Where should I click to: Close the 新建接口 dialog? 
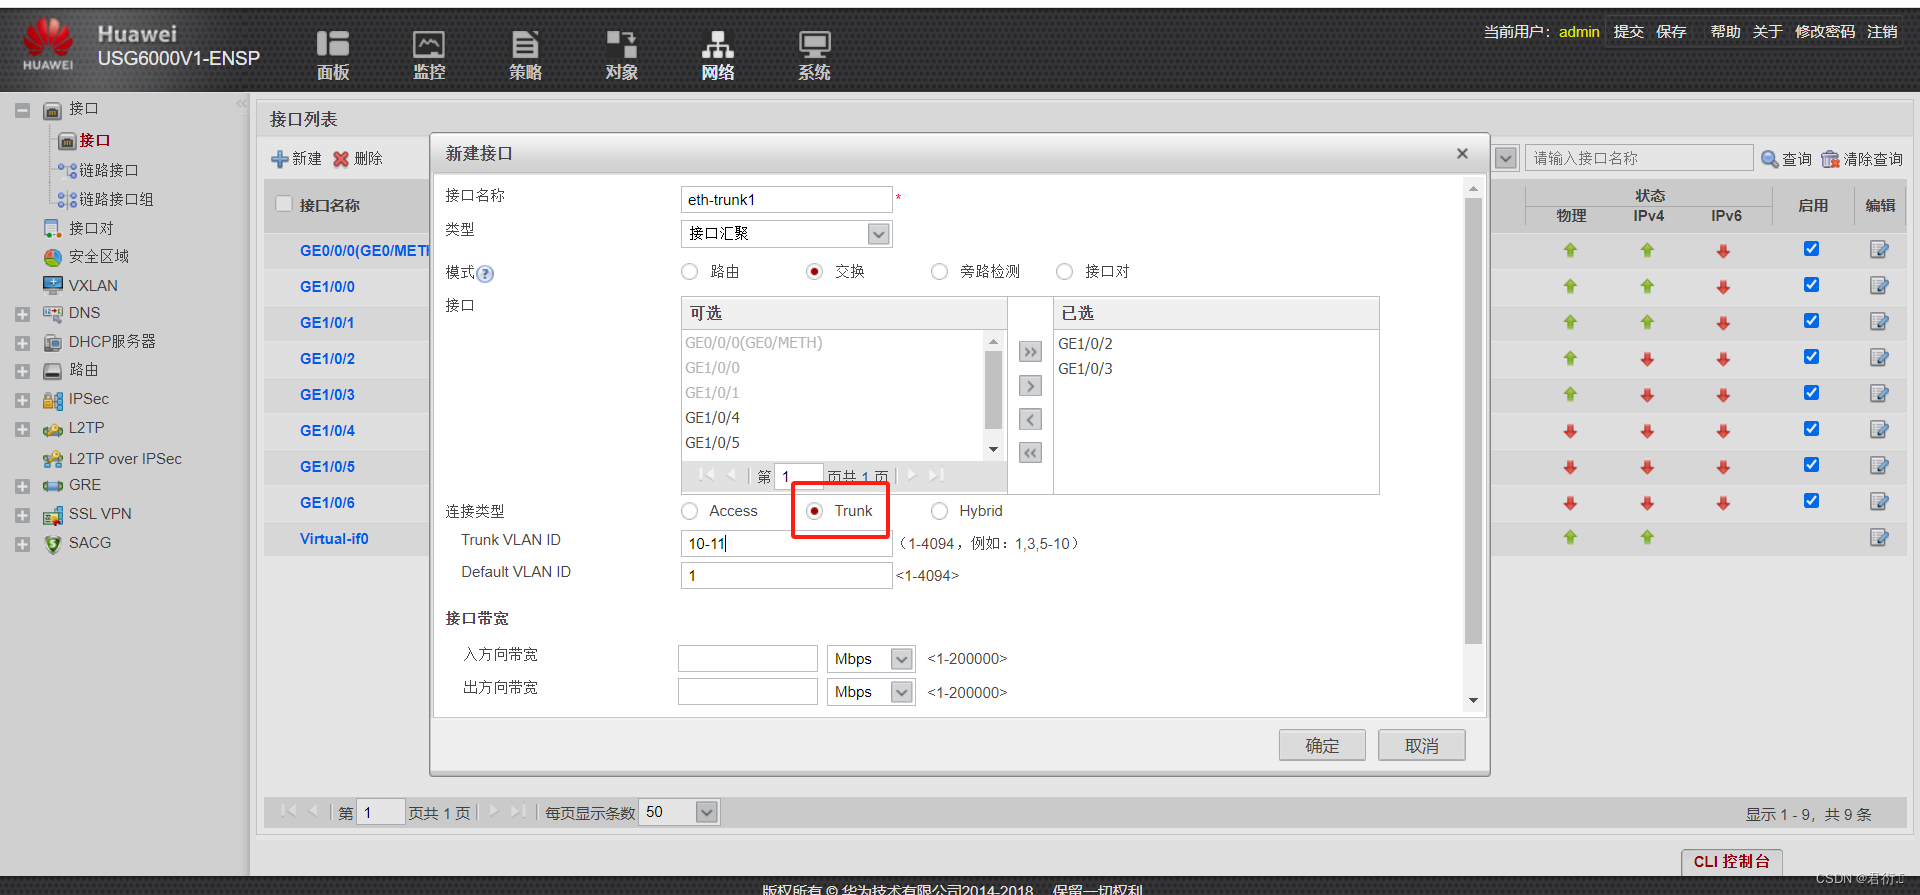coord(1462,153)
